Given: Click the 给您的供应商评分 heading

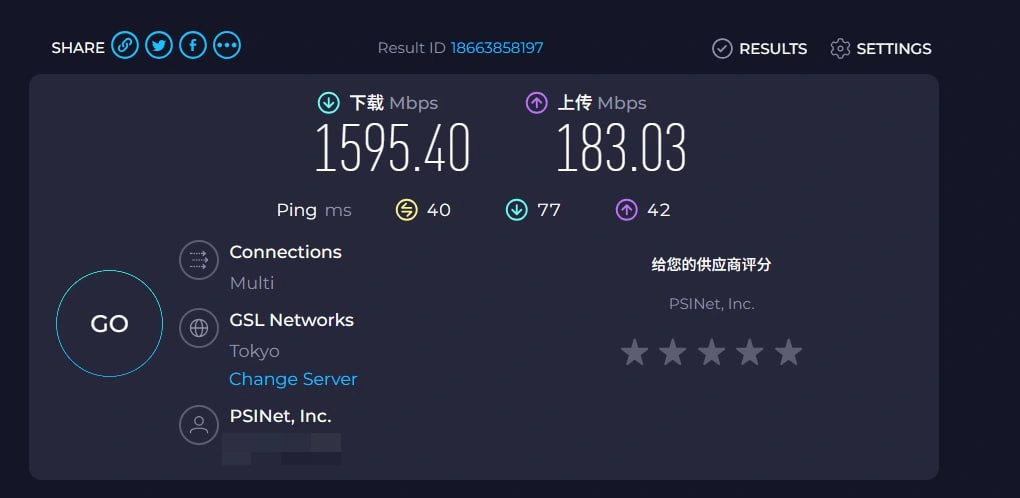Looking at the screenshot, I should [712, 265].
